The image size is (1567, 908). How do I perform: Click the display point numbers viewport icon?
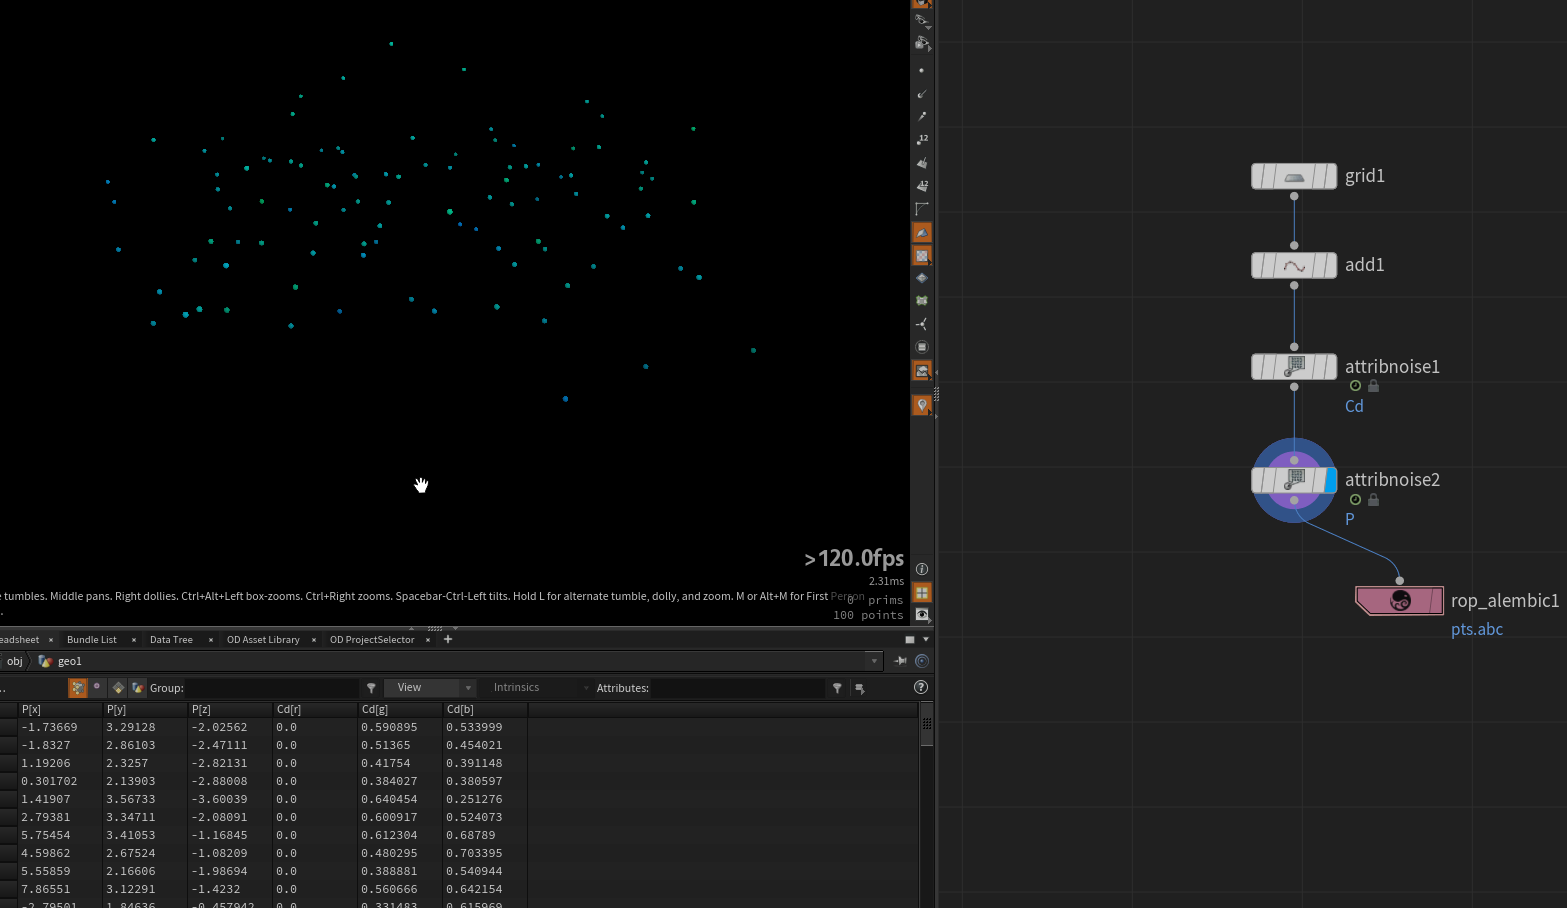[x=922, y=140]
